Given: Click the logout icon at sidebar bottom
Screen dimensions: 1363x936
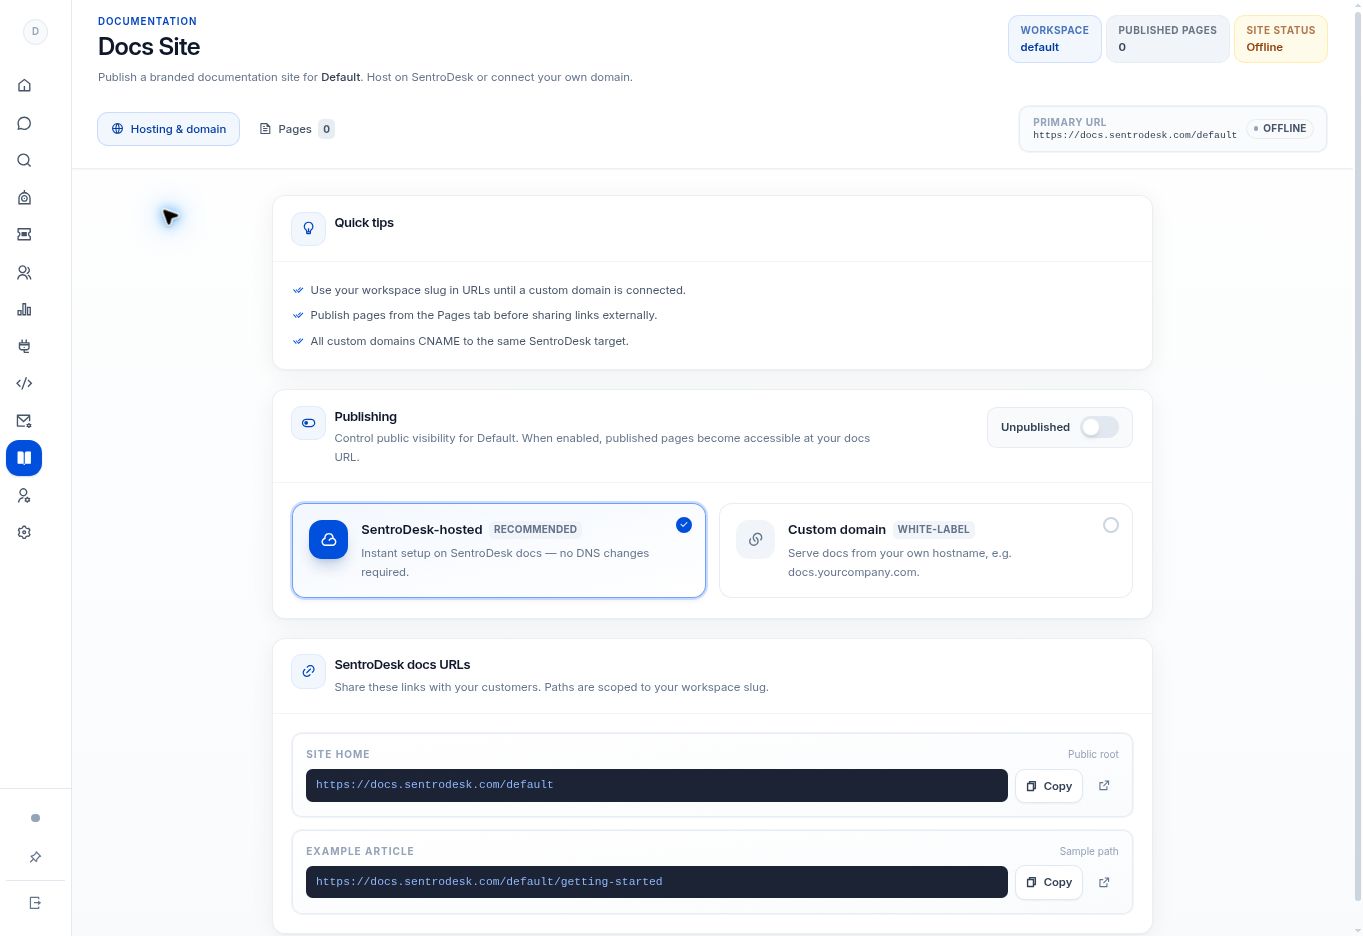Looking at the screenshot, I should point(35,903).
